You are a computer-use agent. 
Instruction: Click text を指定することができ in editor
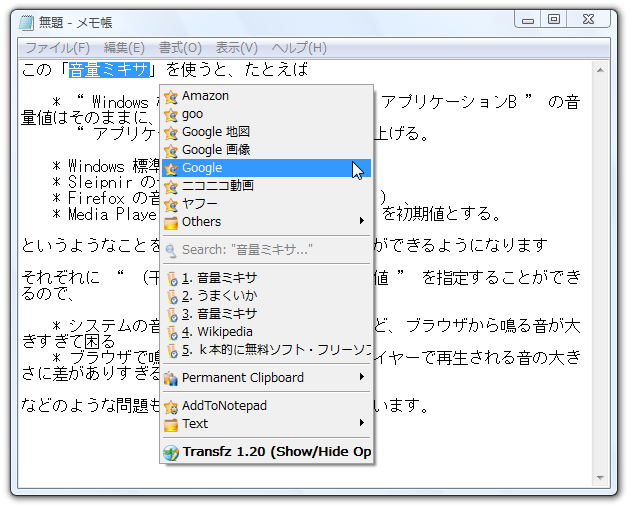pos(501,277)
